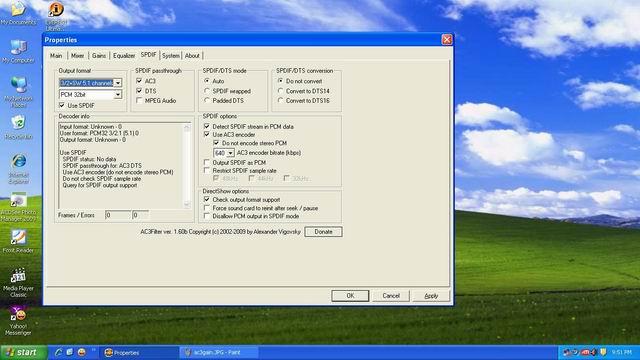This screenshot has width=640, height=360.
Task: Open the AC3 encoder bitrate dropdown
Action: (x=230, y=153)
